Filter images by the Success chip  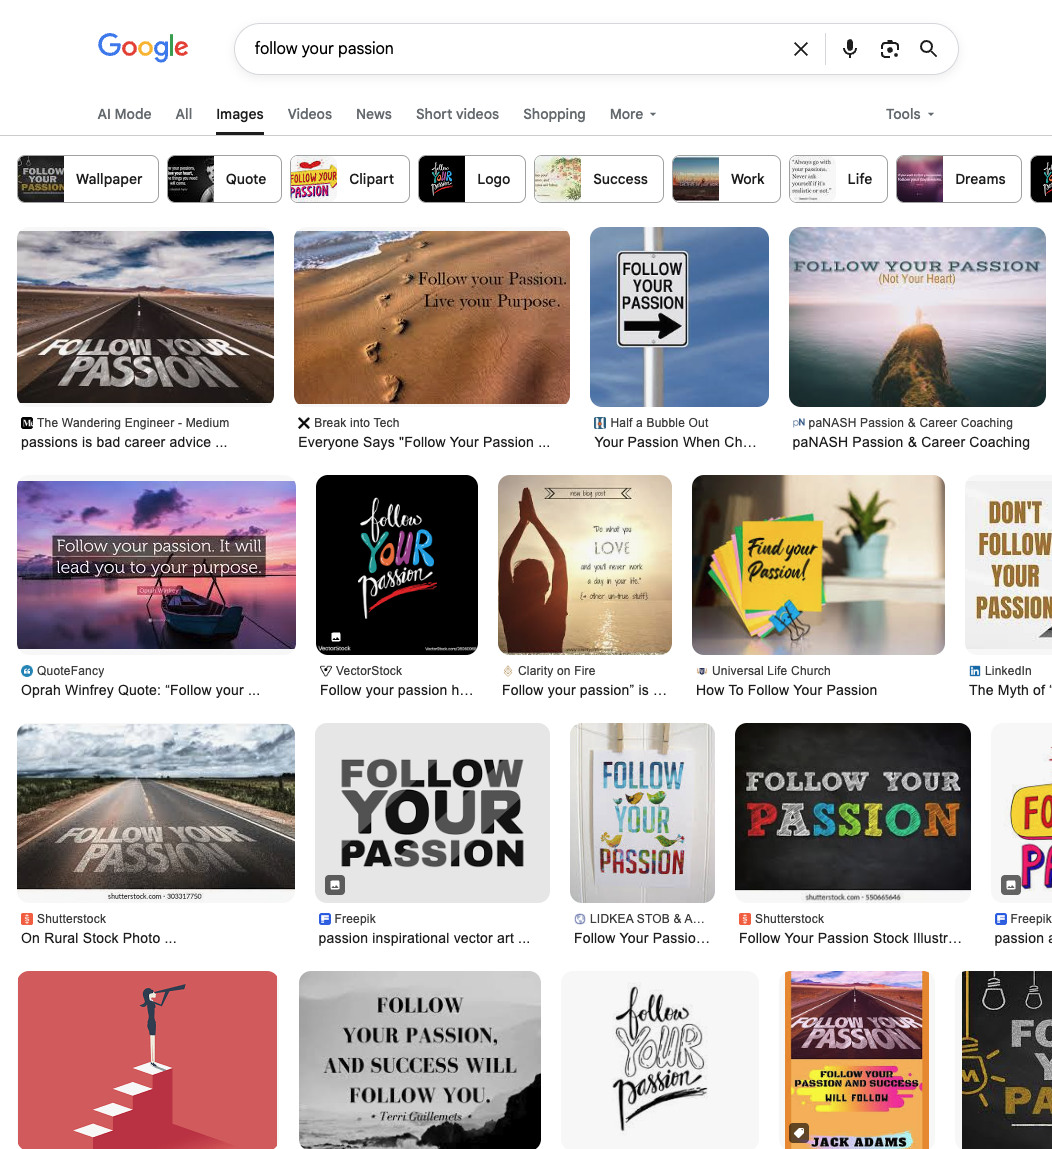point(599,179)
